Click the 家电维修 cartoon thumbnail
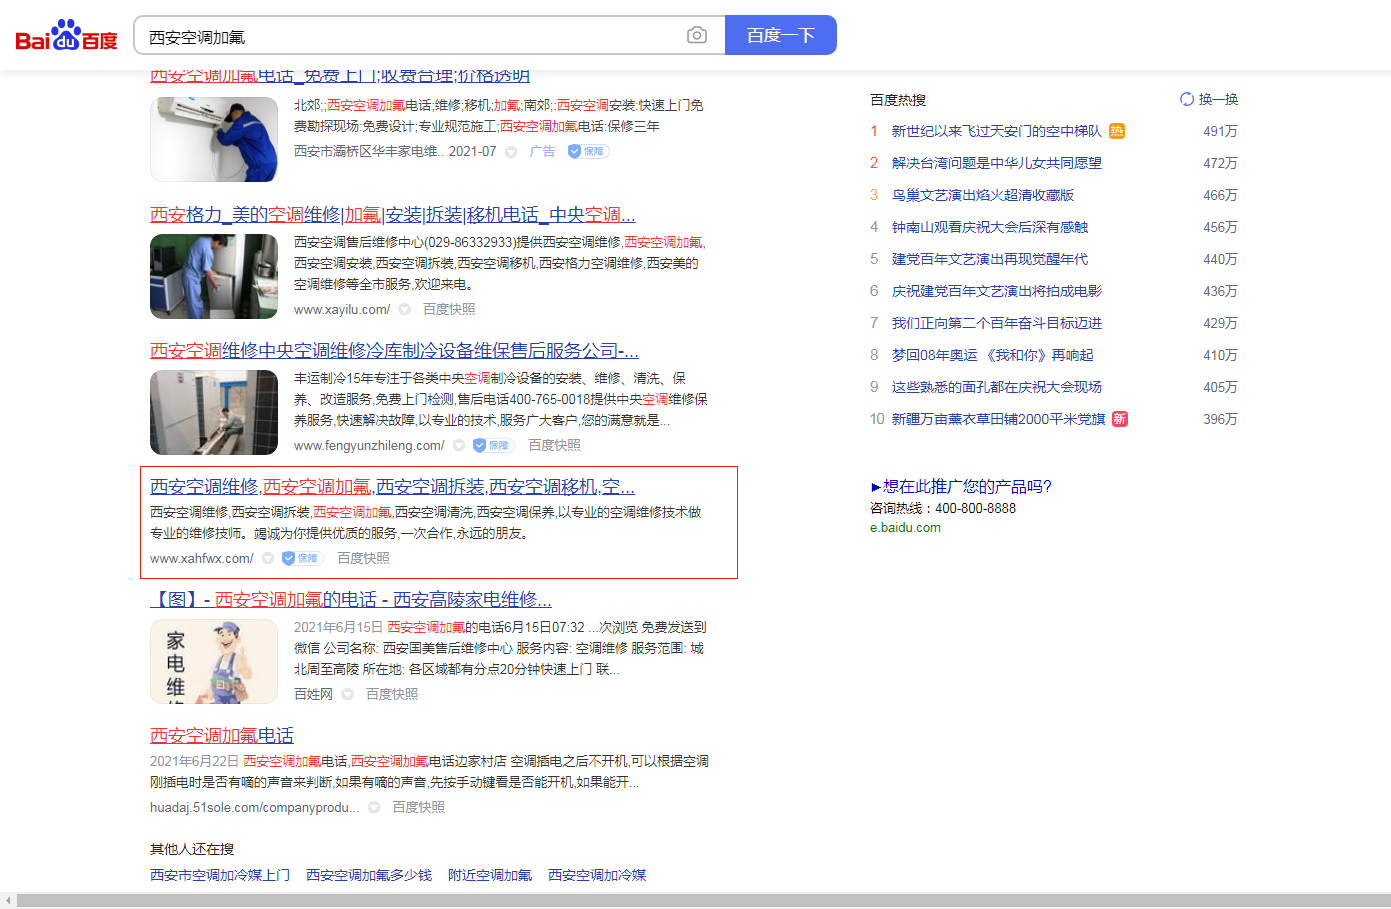This screenshot has width=1391, height=909. pos(213,661)
